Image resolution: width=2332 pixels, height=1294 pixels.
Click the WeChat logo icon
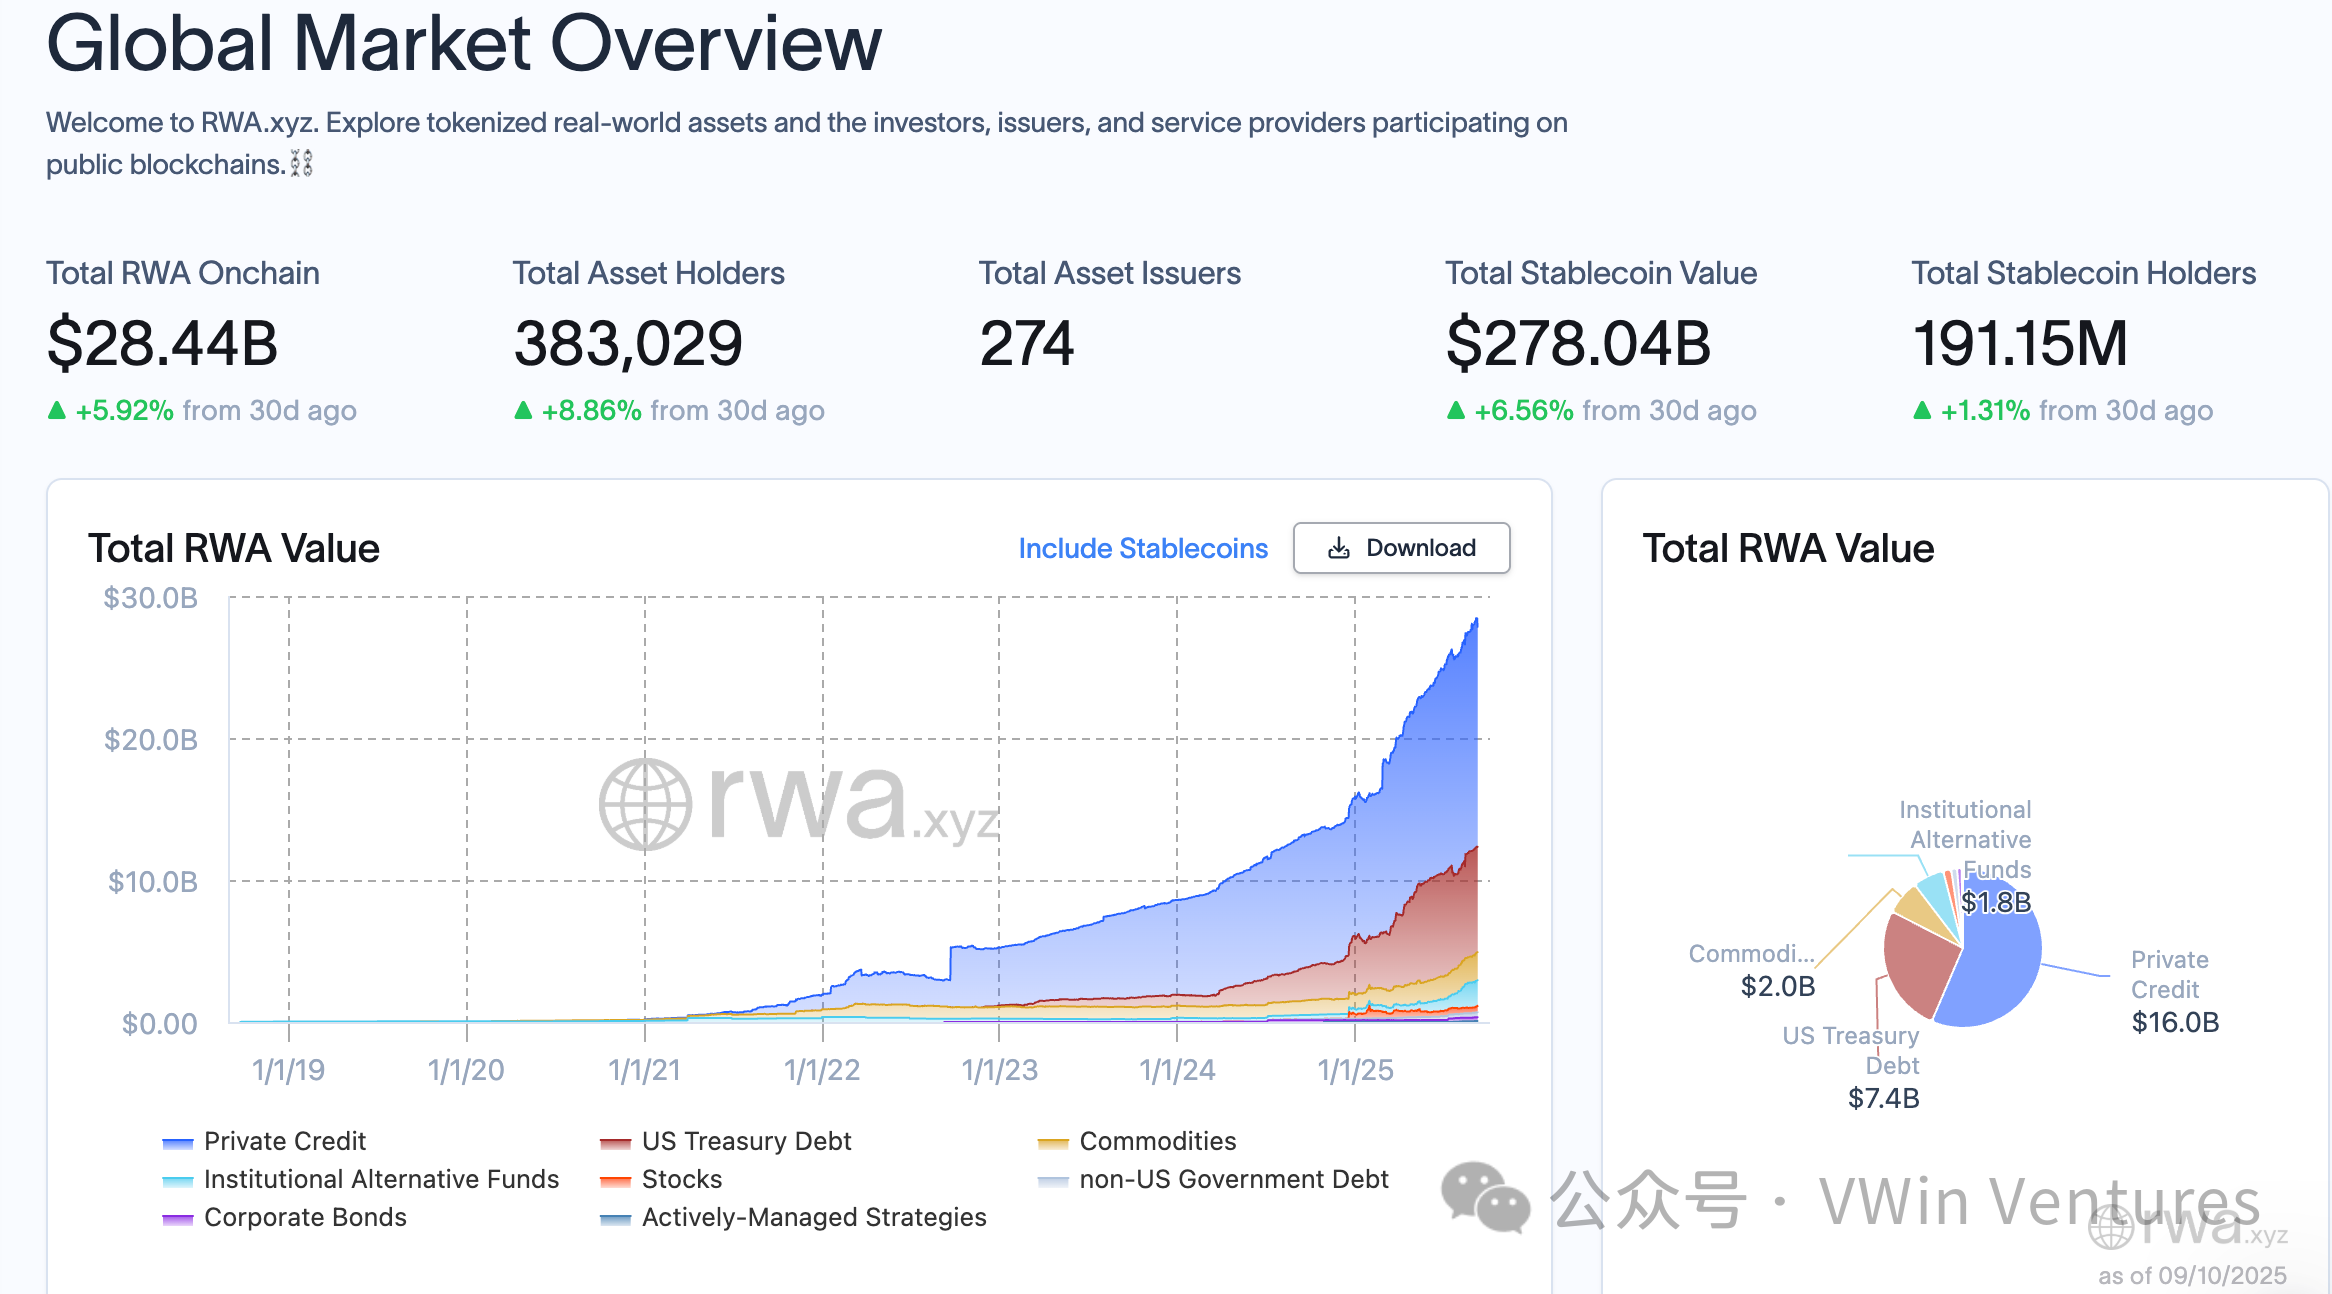tap(1485, 1198)
